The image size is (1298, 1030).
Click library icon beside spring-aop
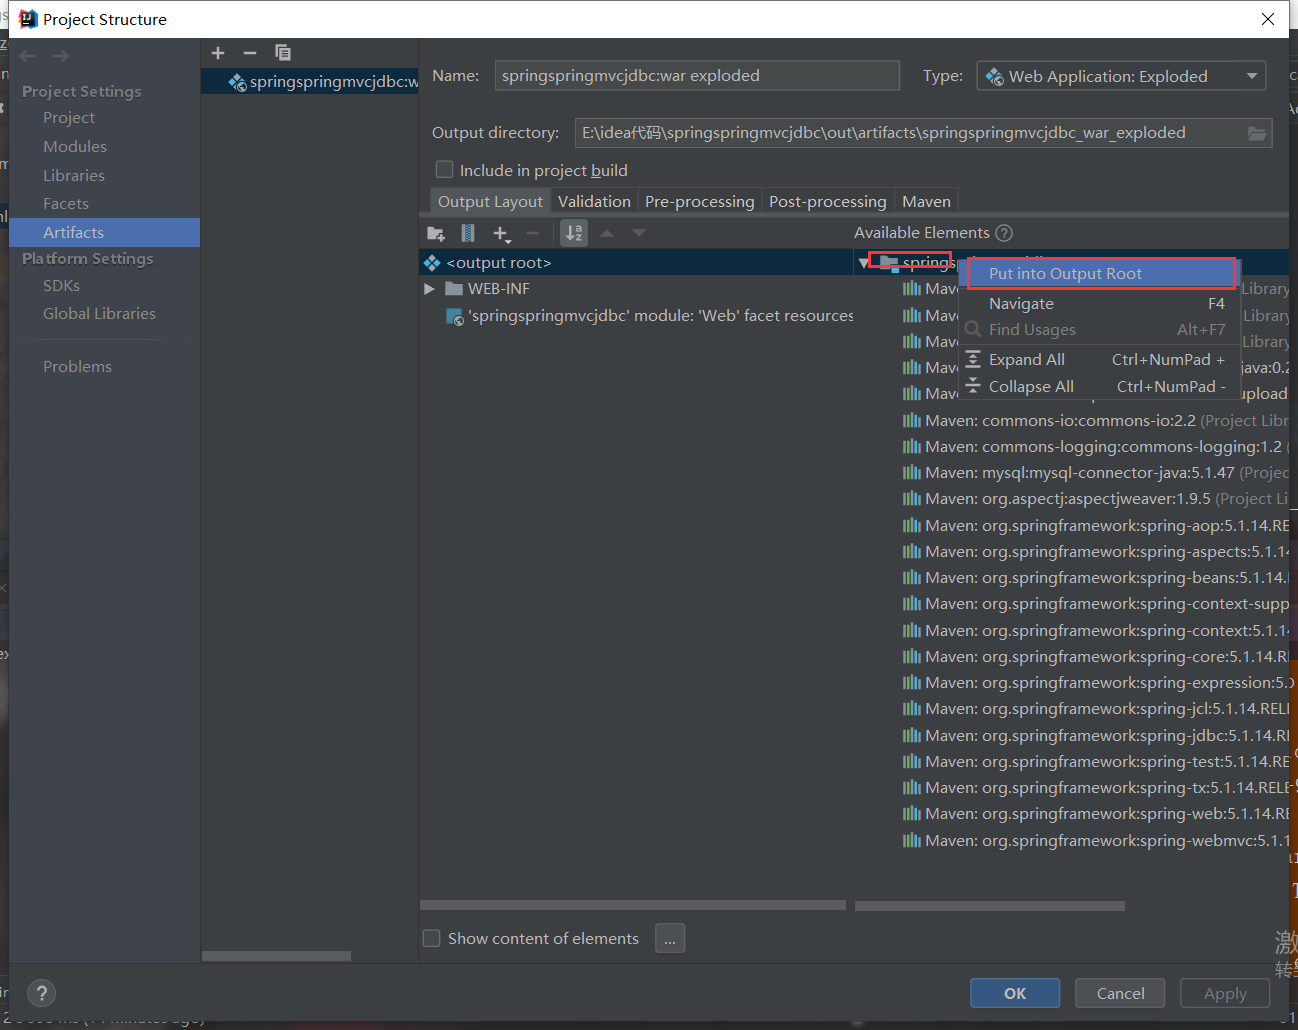(x=912, y=525)
